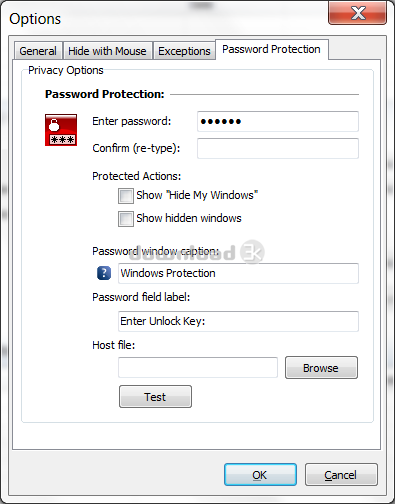Click the red password lock icon
This screenshot has height=504, width=395.
tap(61, 130)
